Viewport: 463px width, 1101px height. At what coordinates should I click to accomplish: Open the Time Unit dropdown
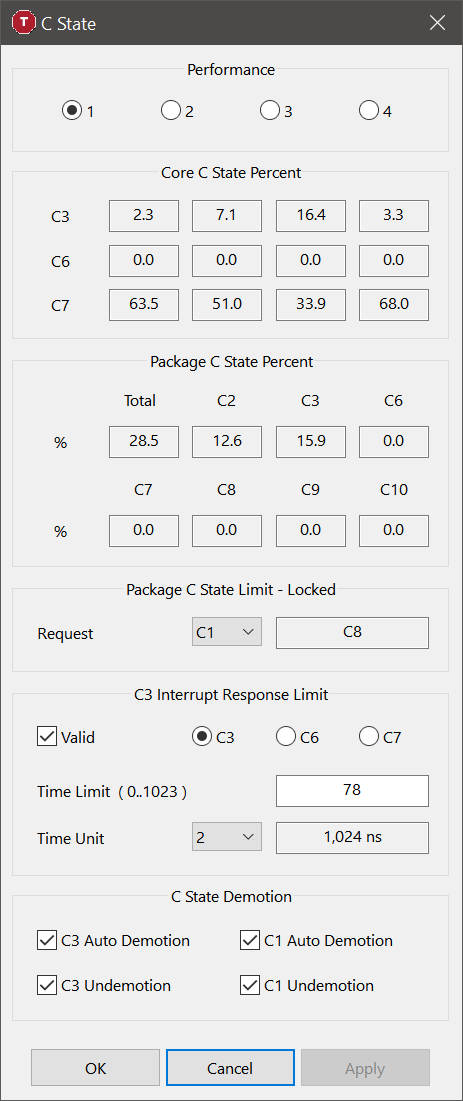[226, 838]
